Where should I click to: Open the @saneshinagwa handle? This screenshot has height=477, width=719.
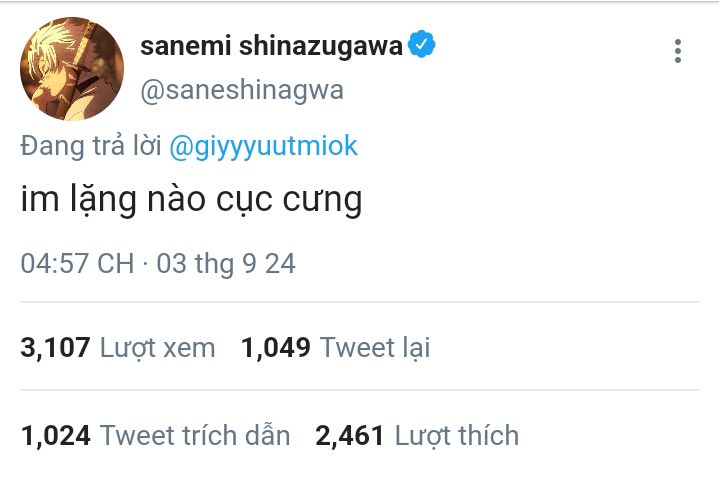241,90
